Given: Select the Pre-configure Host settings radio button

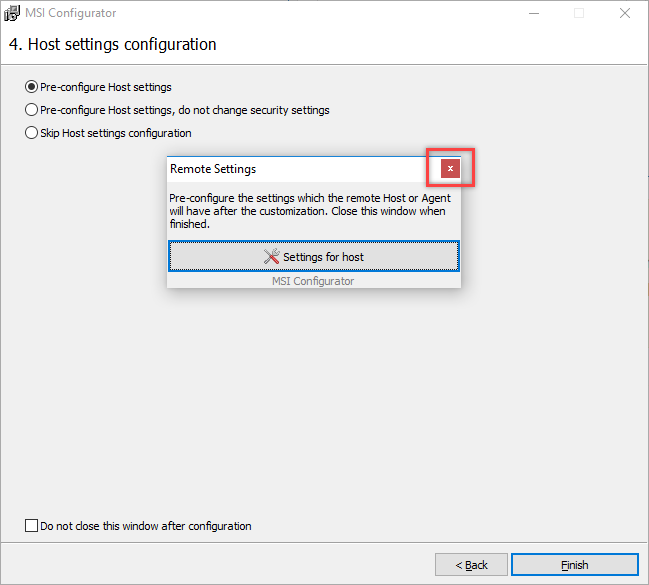Looking at the screenshot, I should point(31,87).
